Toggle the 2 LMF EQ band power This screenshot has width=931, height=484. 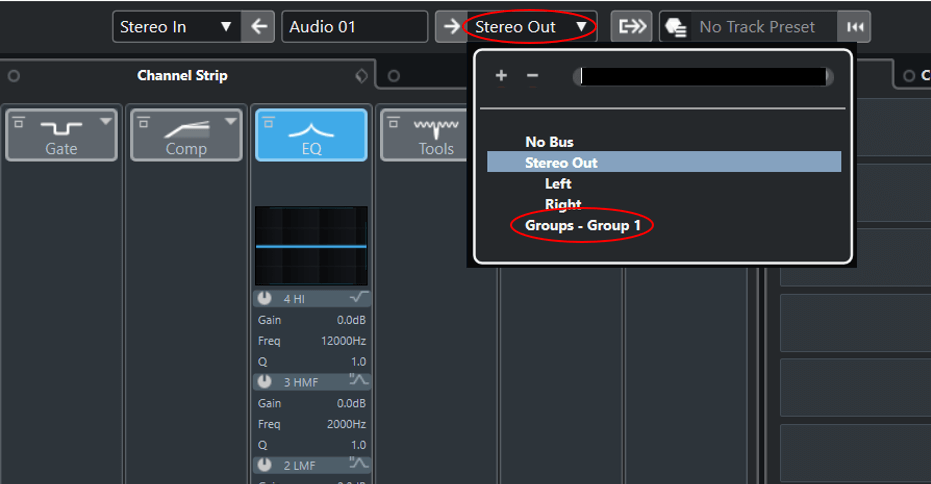[265, 464]
